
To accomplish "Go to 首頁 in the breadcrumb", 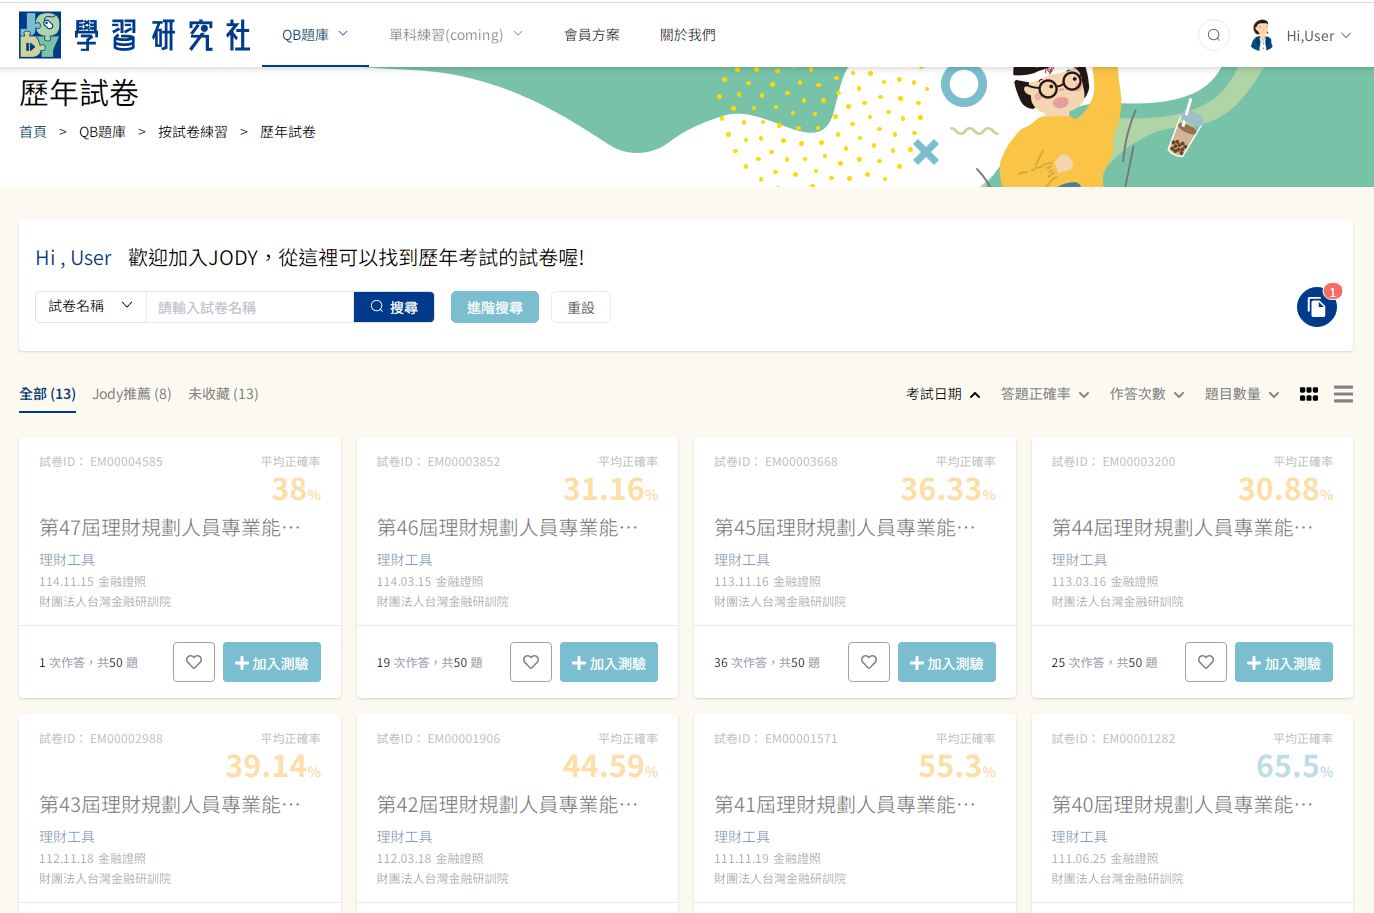I will [x=33, y=132].
